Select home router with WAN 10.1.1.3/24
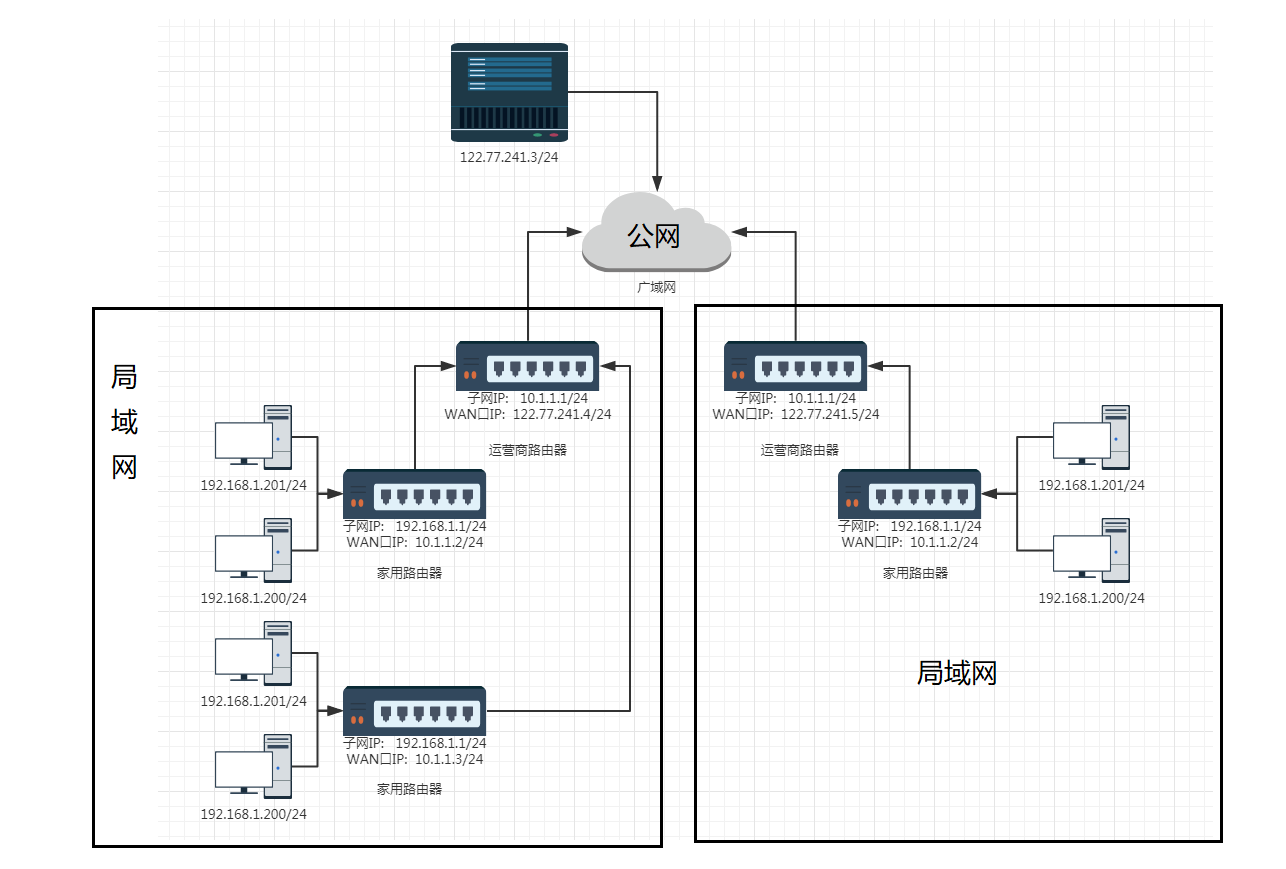This screenshot has height=869, width=1286. tap(415, 711)
